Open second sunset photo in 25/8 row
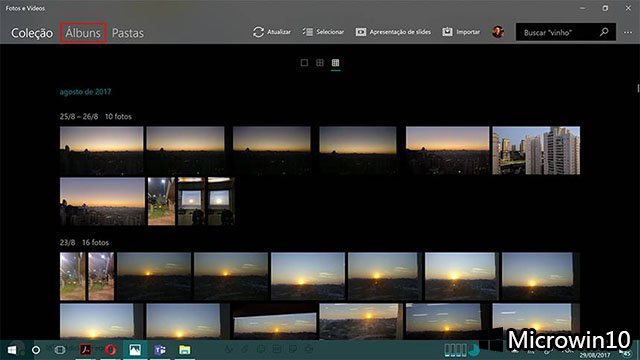The image size is (640, 360). coord(185,151)
